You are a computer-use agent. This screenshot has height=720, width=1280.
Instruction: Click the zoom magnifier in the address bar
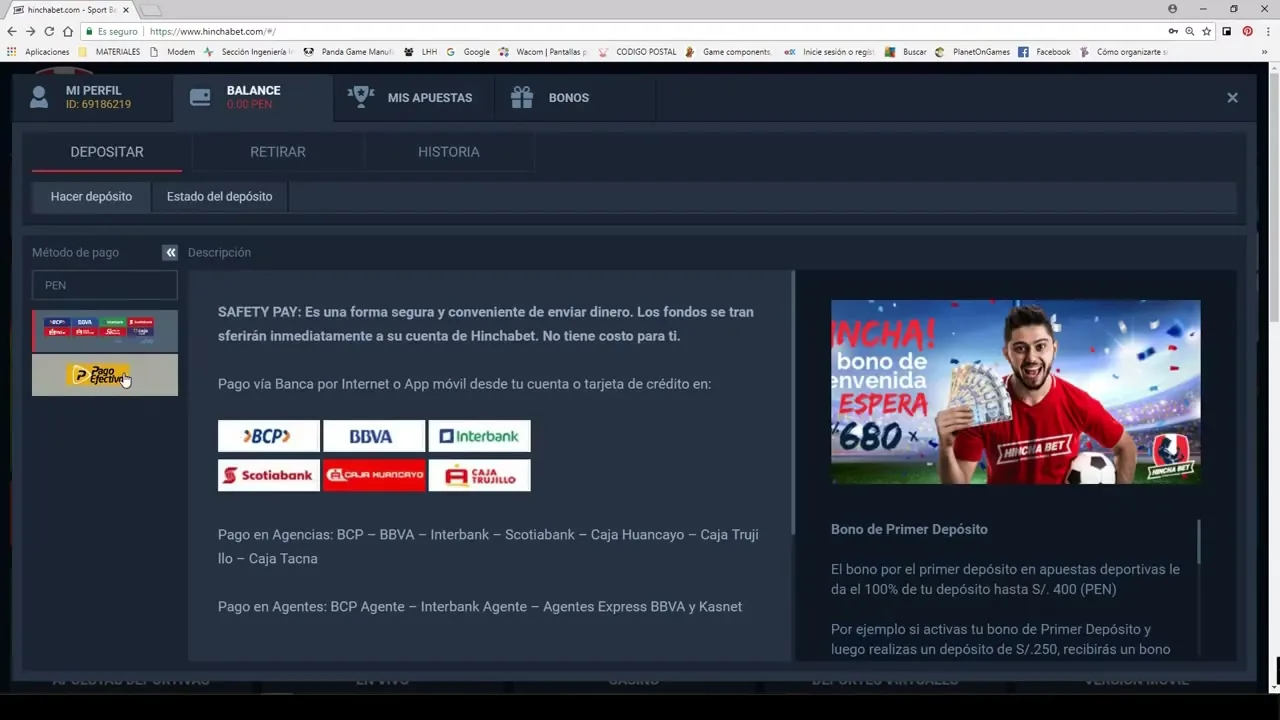pyautogui.click(x=1190, y=31)
